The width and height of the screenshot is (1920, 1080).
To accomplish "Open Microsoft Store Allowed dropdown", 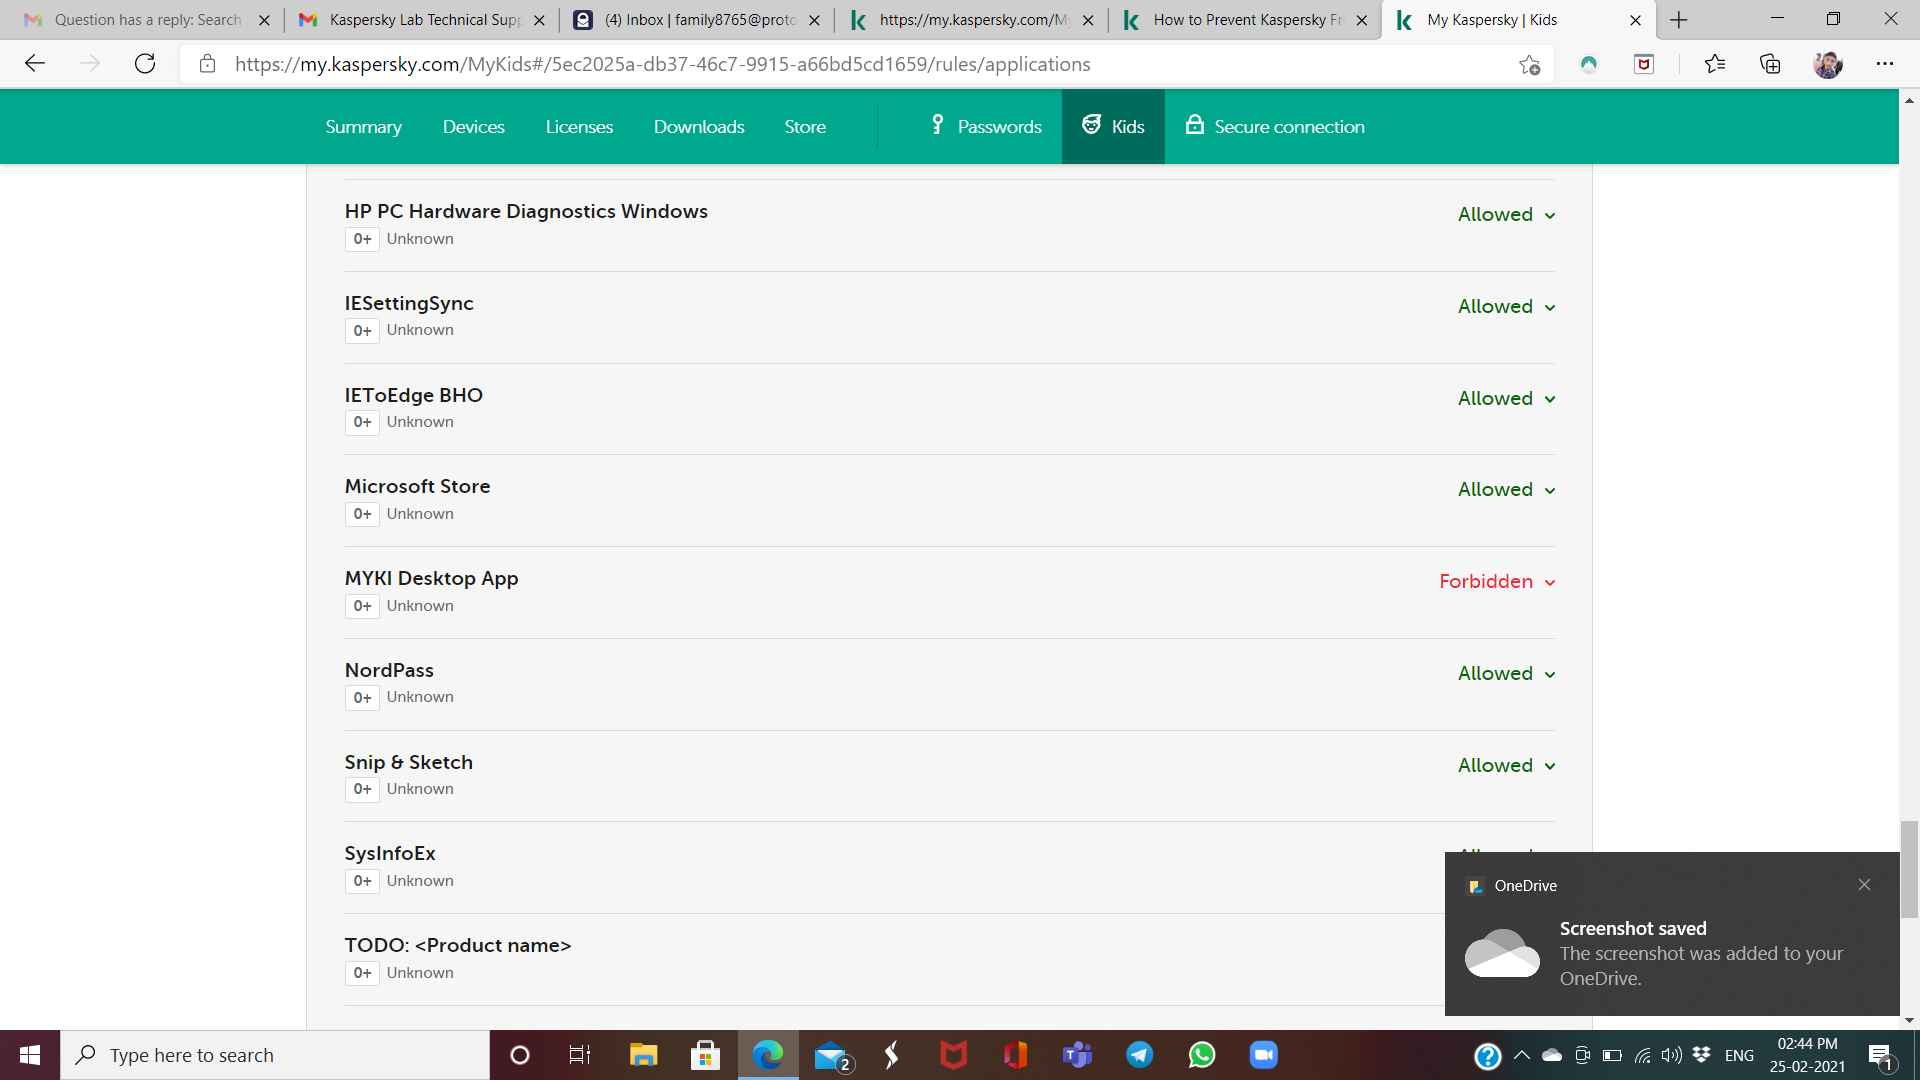I will (1506, 490).
